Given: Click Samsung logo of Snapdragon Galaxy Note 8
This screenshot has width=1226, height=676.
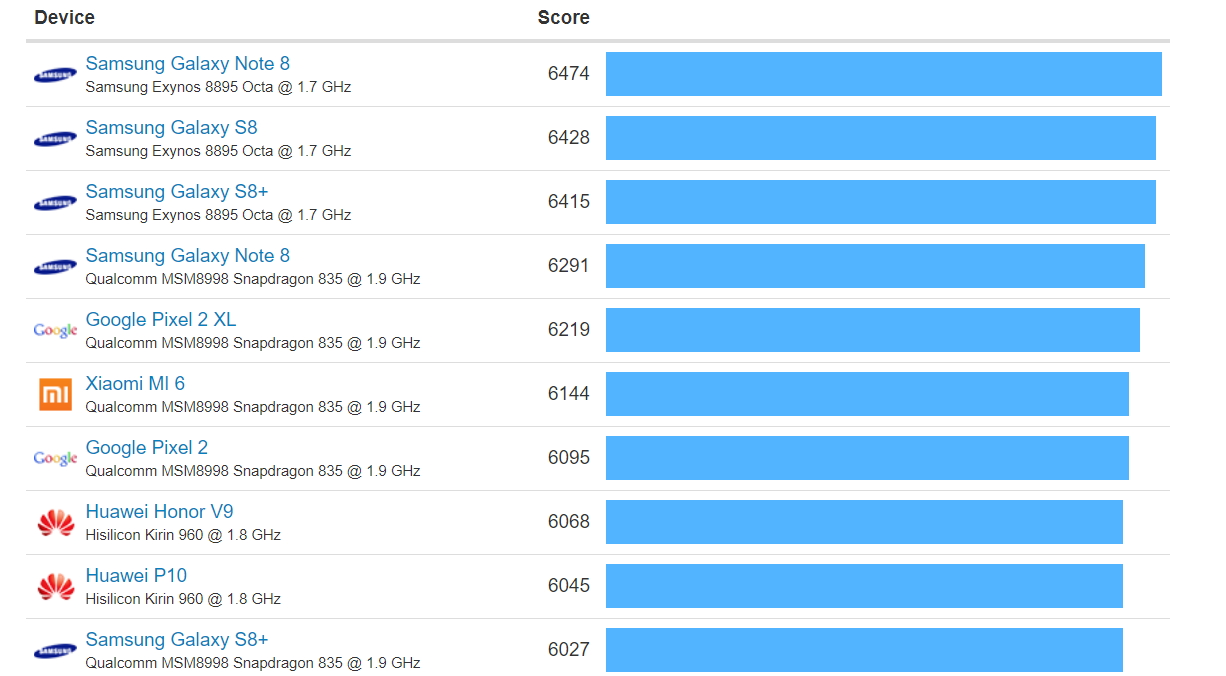Looking at the screenshot, I should coord(55,267).
